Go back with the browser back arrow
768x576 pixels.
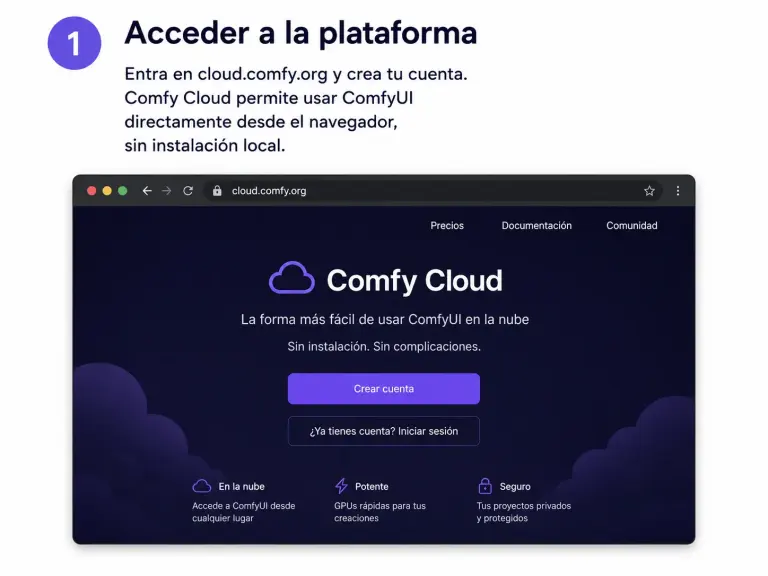pos(147,191)
